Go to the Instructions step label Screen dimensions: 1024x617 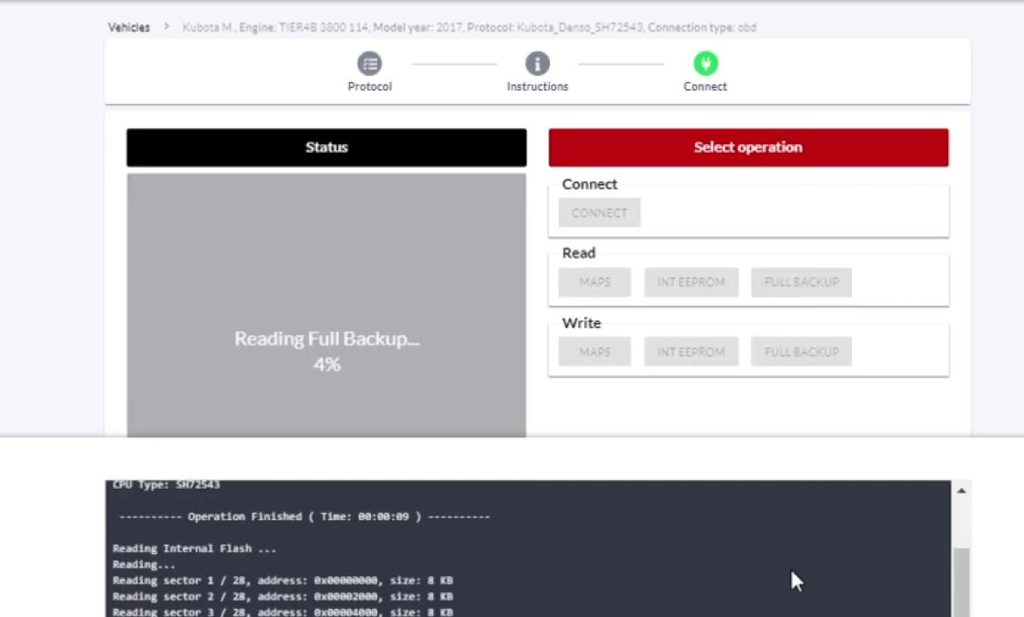(537, 87)
